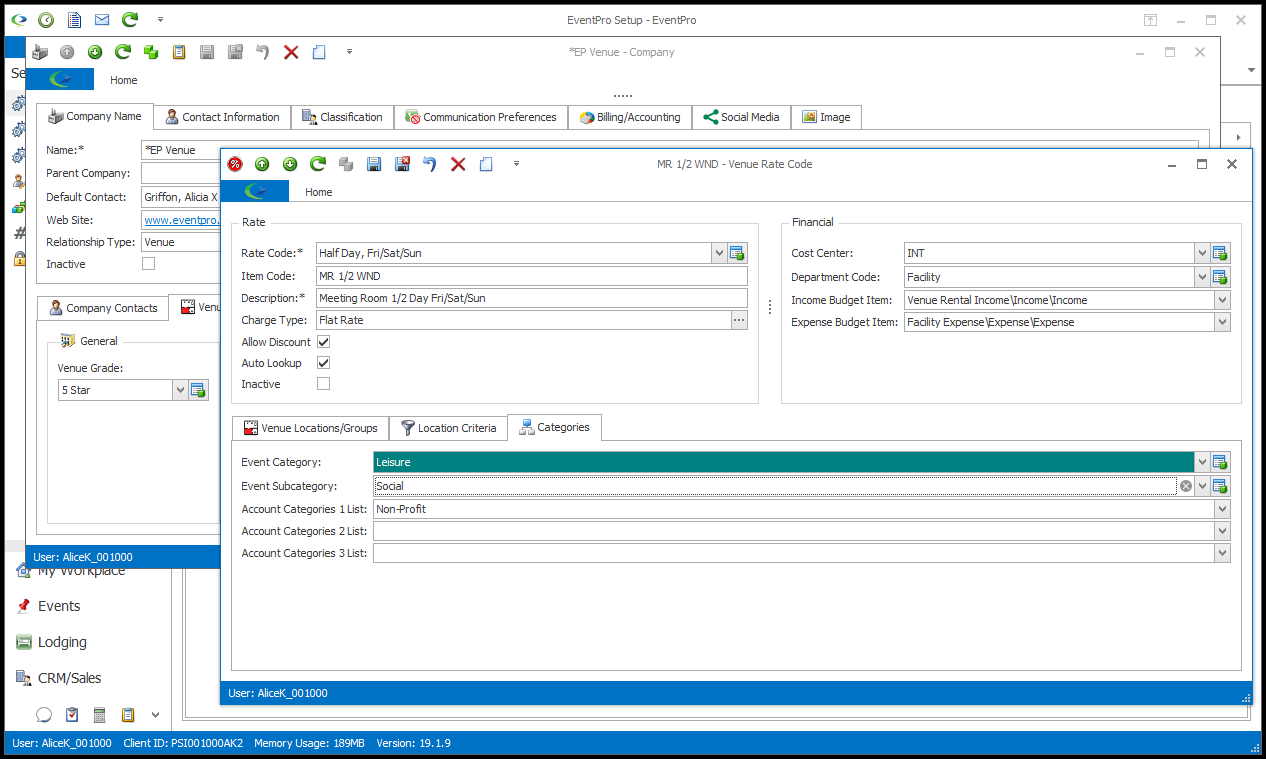Expand the Department Code dropdown

coord(1202,277)
